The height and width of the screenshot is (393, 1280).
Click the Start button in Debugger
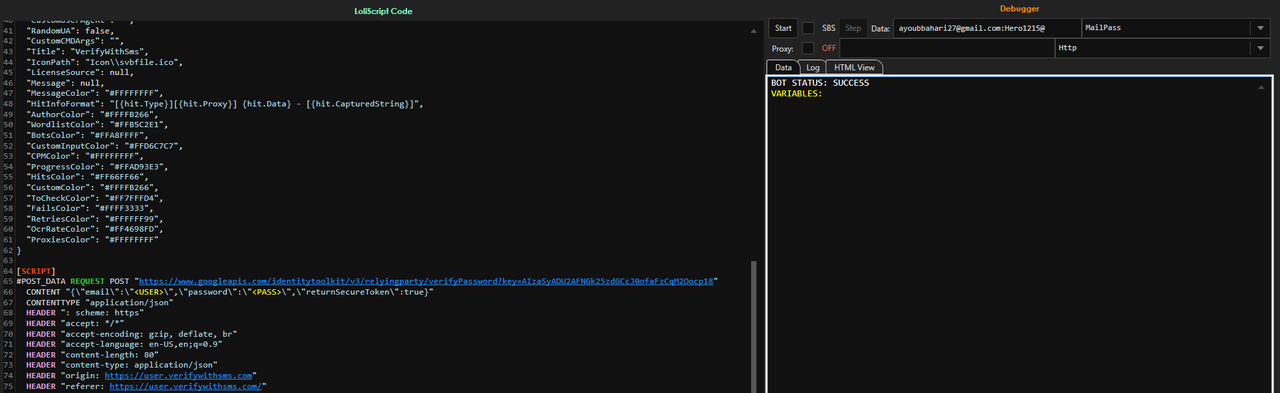pyautogui.click(x=784, y=28)
